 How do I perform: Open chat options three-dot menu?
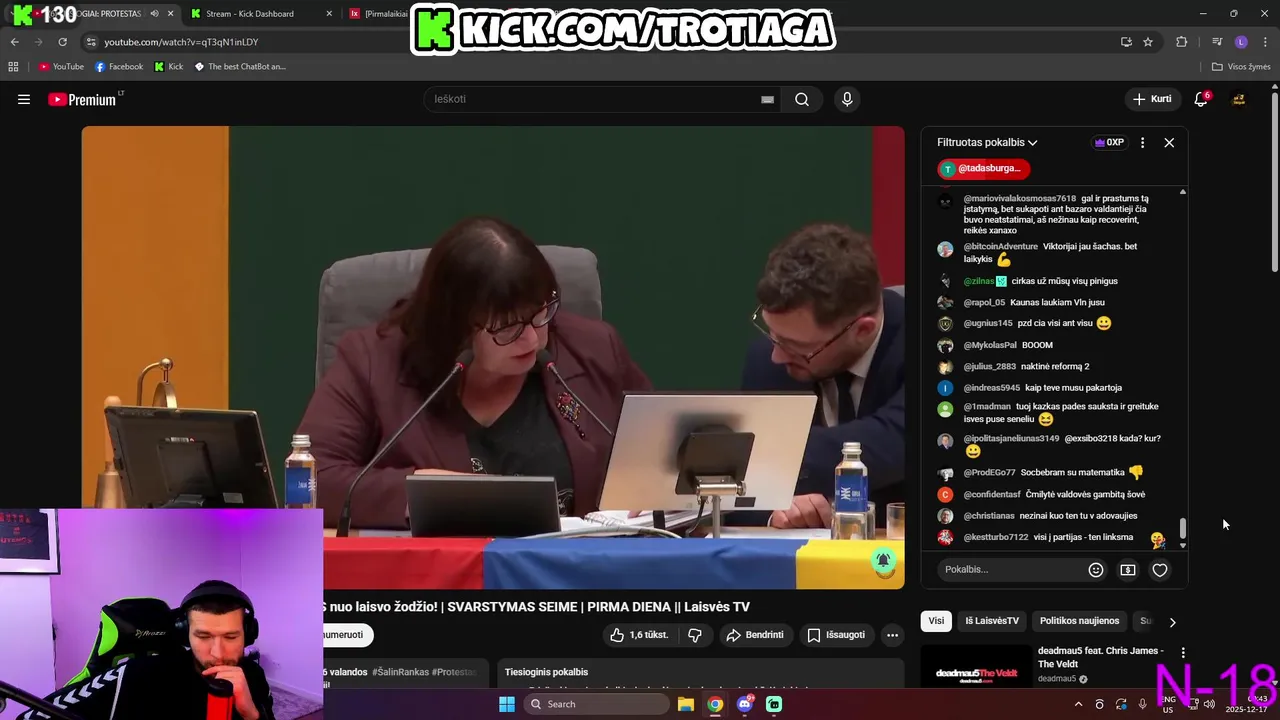1142,142
